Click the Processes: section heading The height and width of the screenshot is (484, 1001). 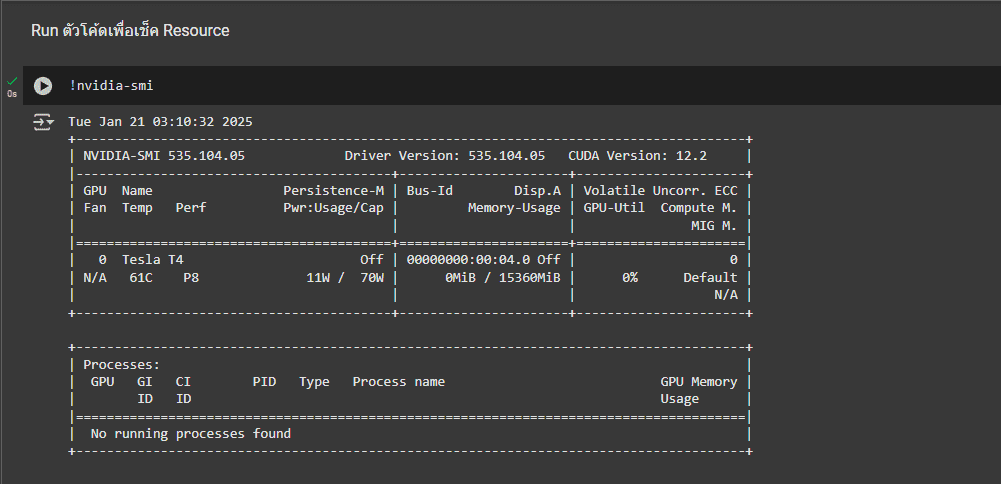tap(121, 365)
